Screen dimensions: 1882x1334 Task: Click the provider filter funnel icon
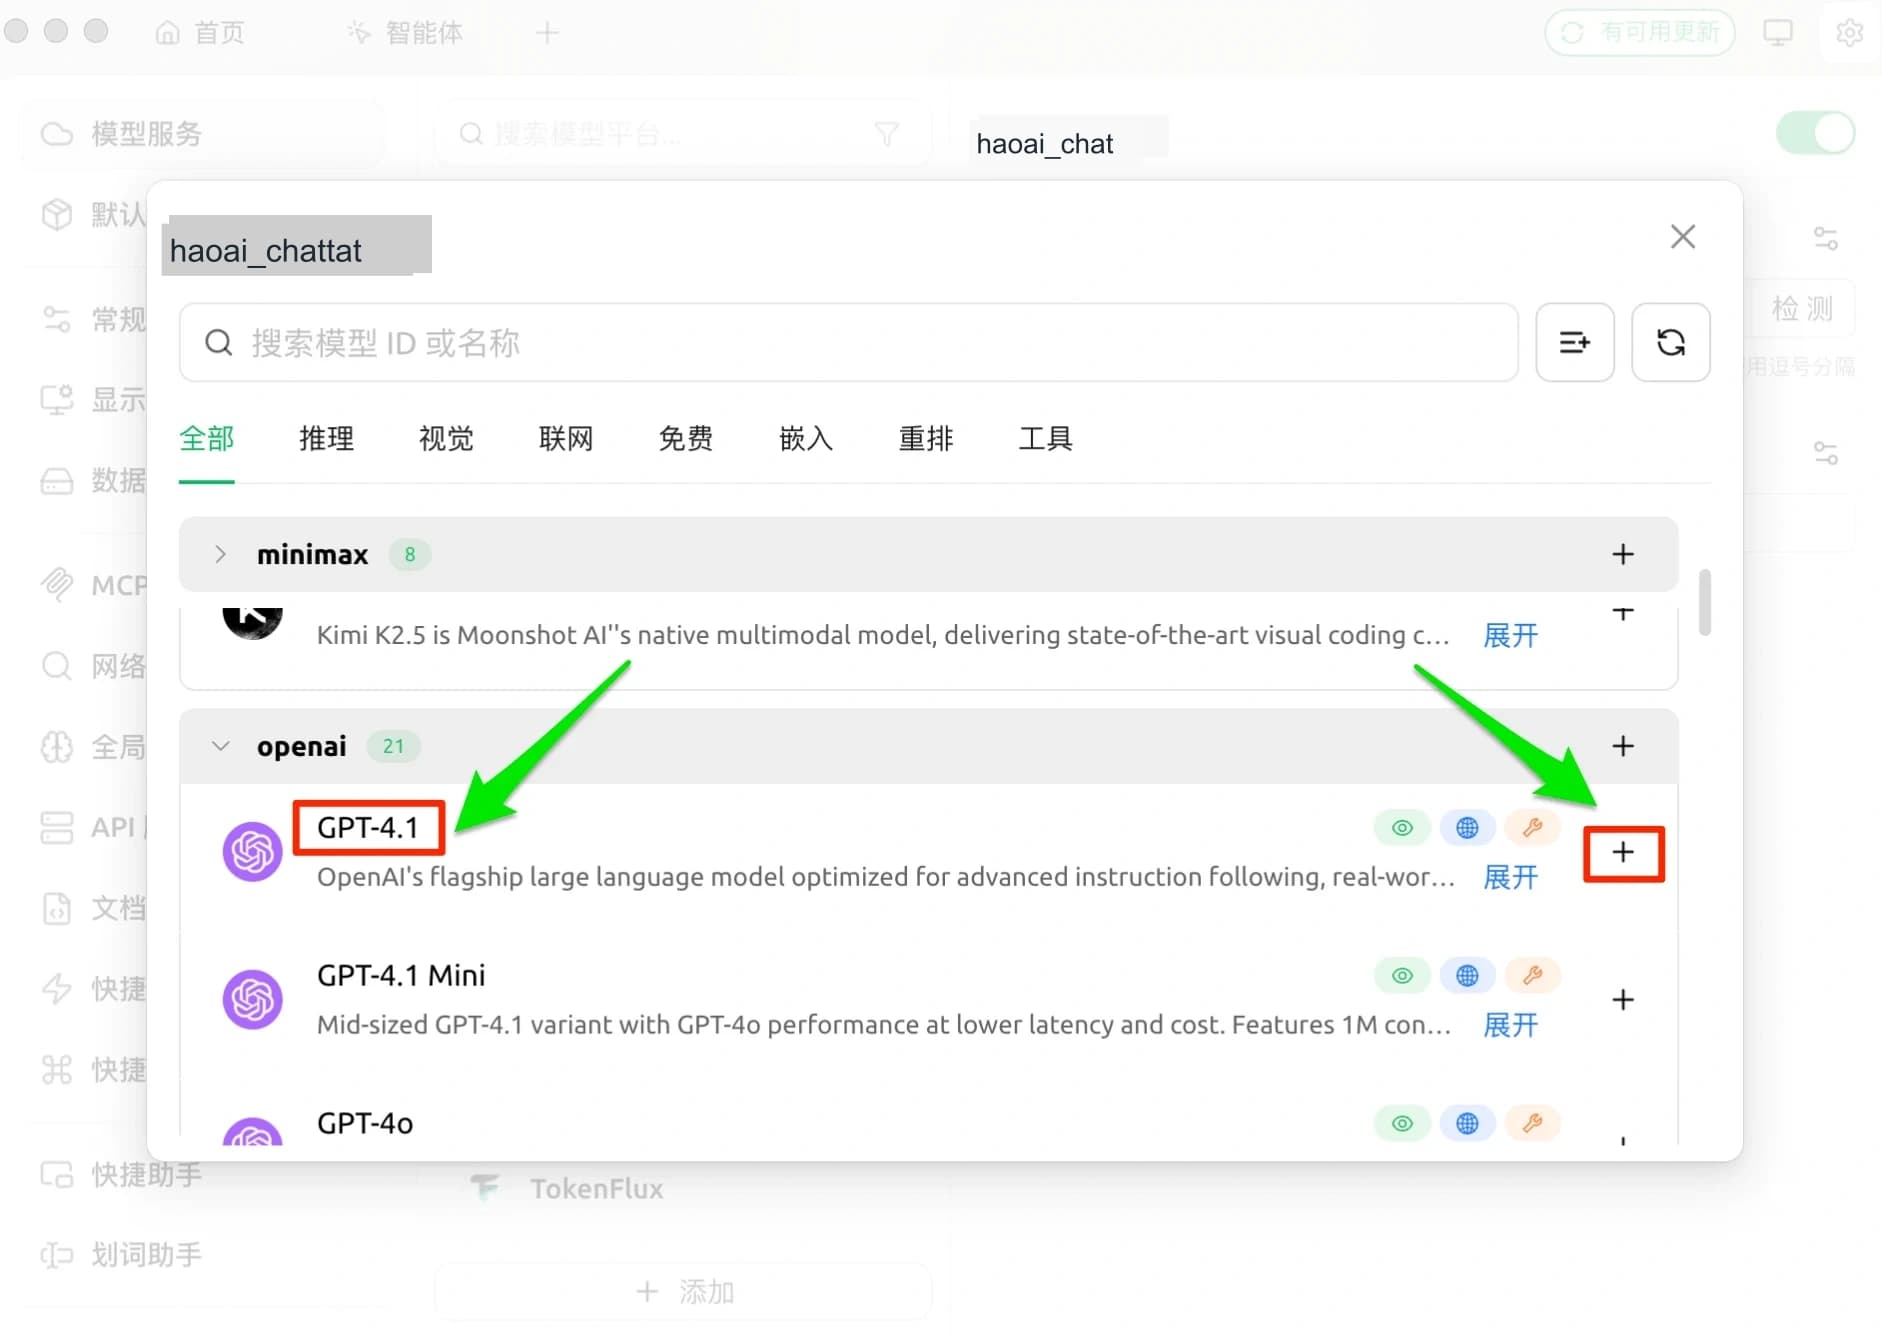[x=887, y=134]
